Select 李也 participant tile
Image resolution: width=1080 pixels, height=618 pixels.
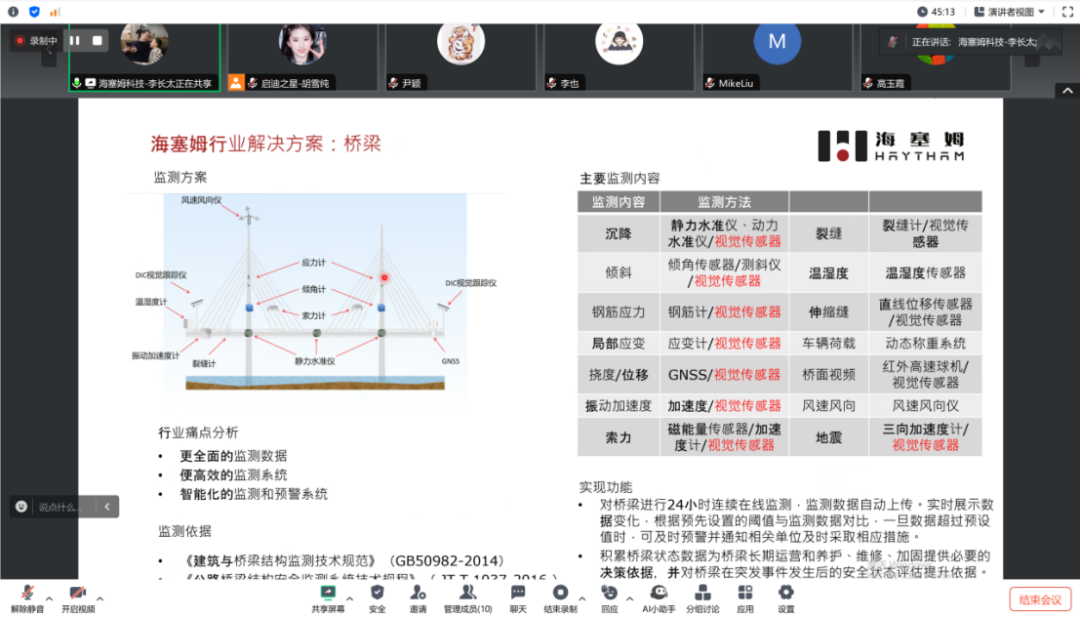tap(619, 57)
